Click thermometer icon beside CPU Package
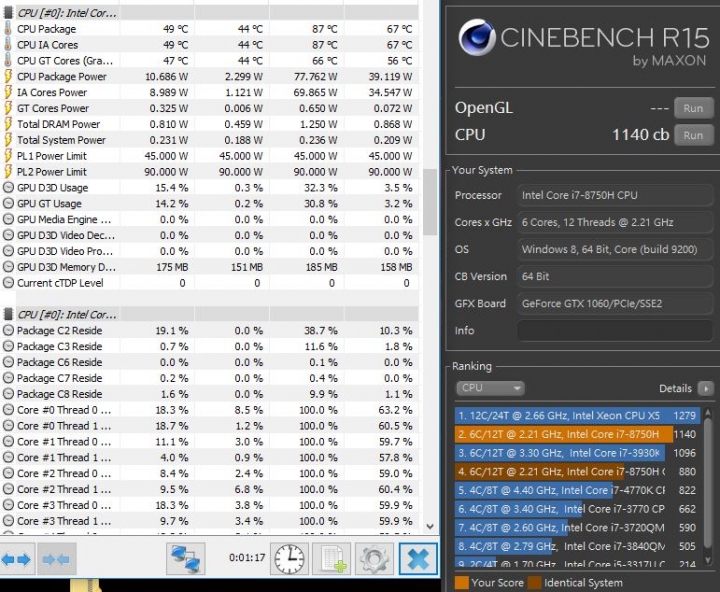The width and height of the screenshot is (720, 592). [8, 28]
